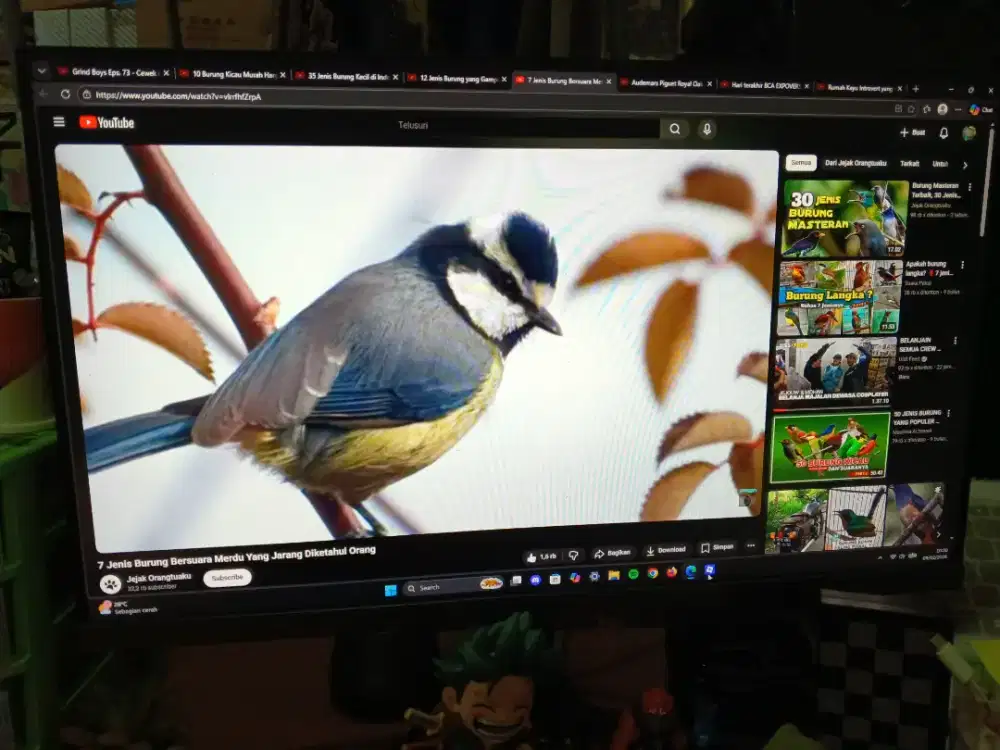Open YouTube notifications bell
Image resolution: width=1000 pixels, height=750 pixels.
tap(942, 132)
